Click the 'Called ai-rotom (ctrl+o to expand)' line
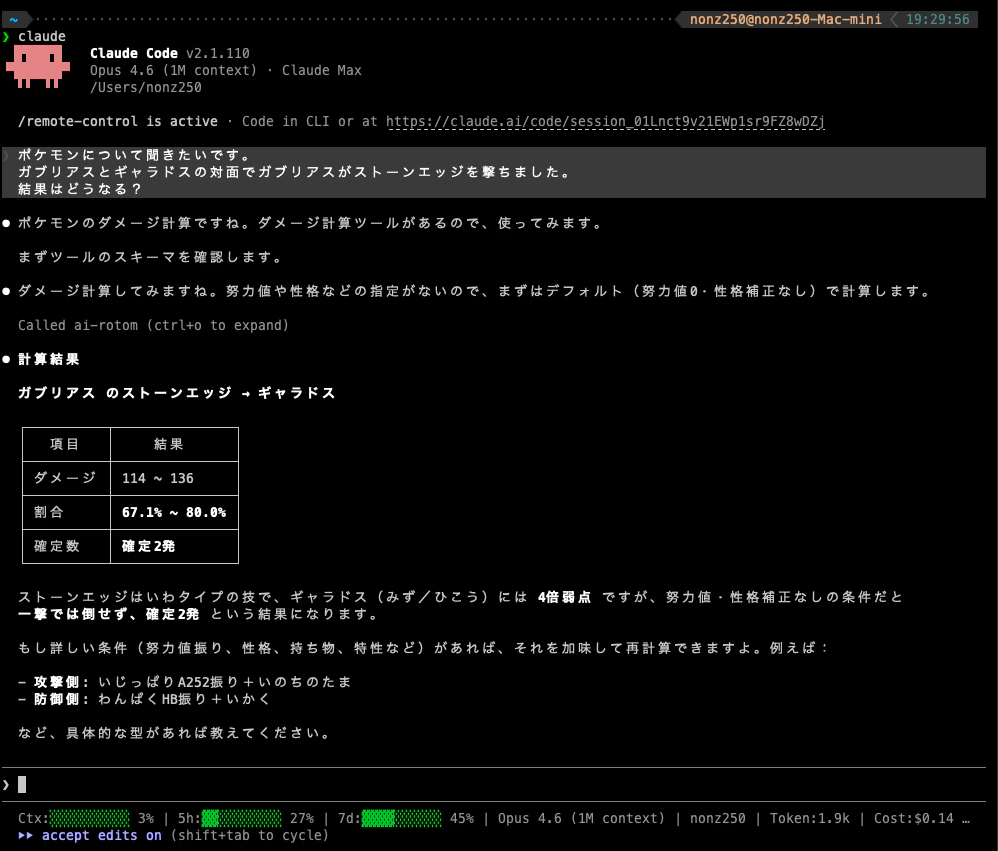This screenshot has height=851, width=998. (153, 325)
